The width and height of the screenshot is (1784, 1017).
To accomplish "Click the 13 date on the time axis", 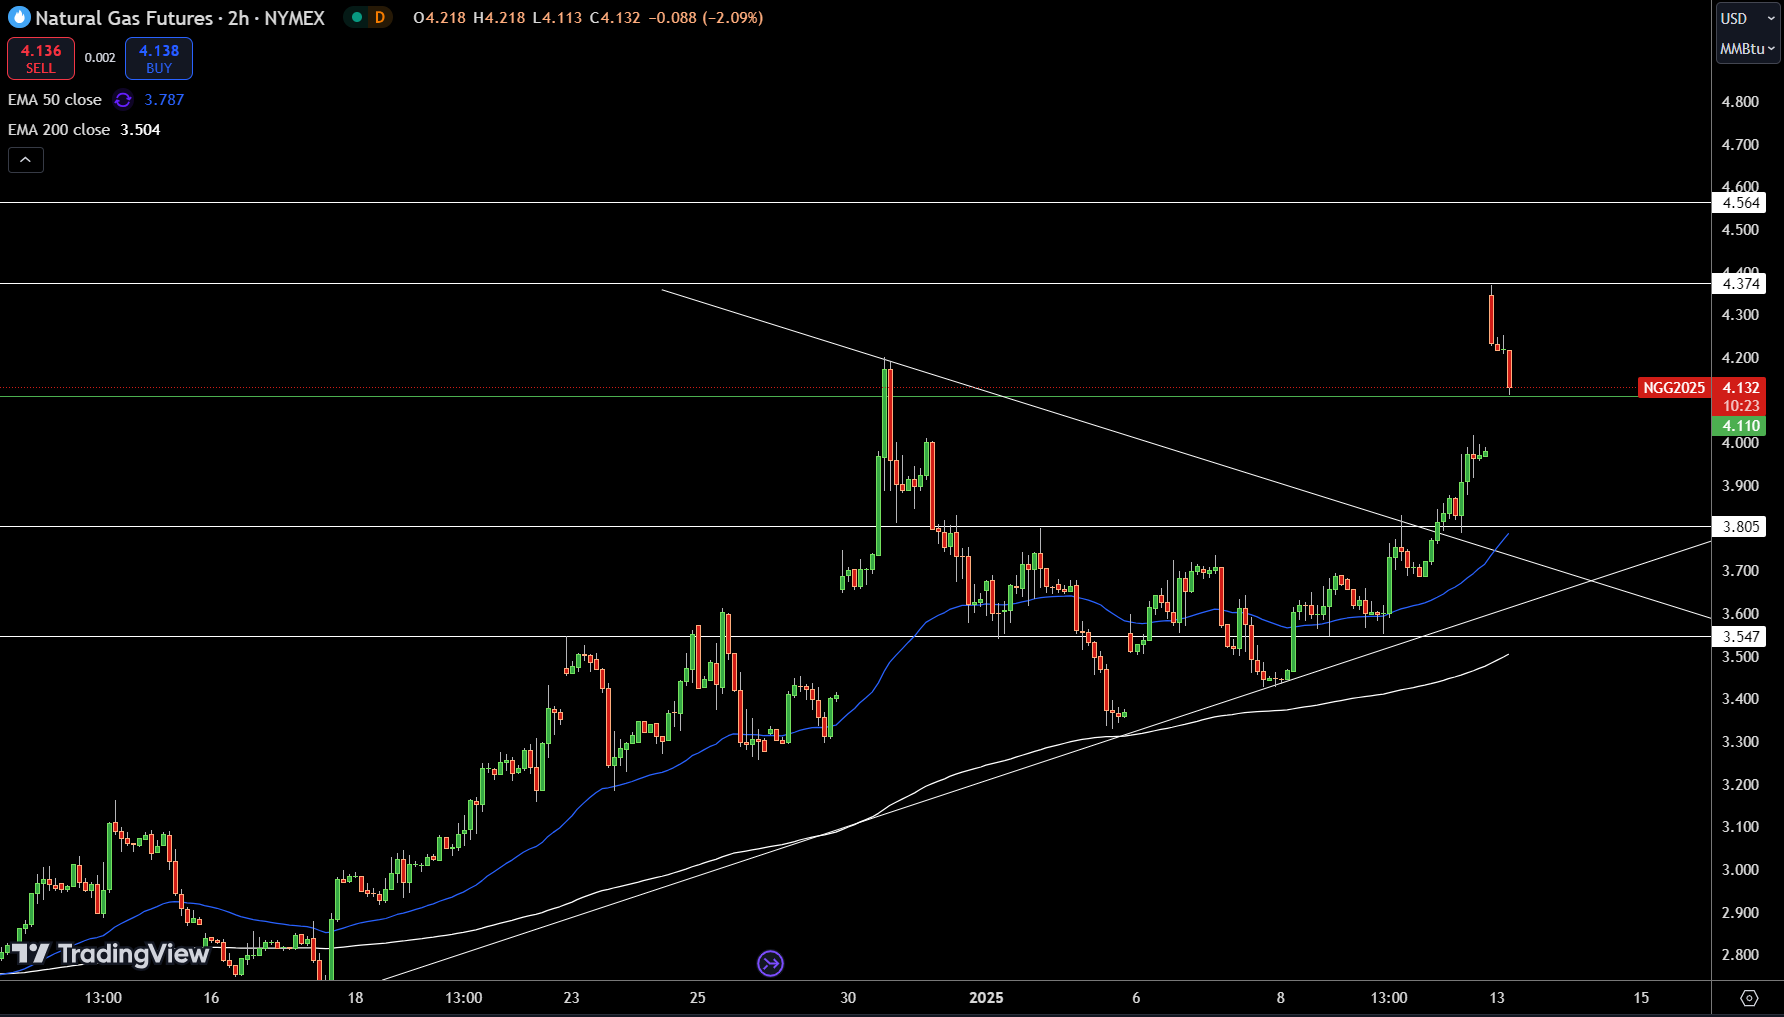I will click(1497, 998).
